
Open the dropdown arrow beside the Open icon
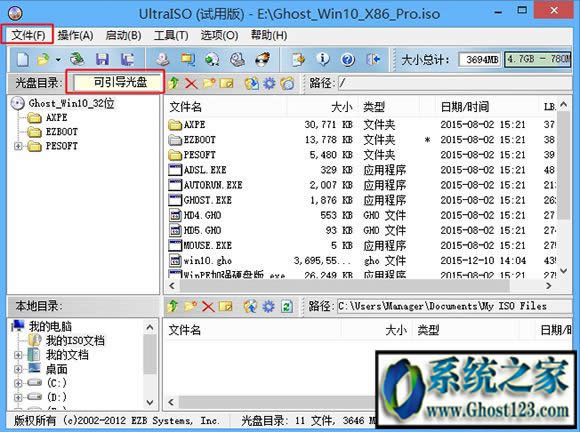[58, 59]
